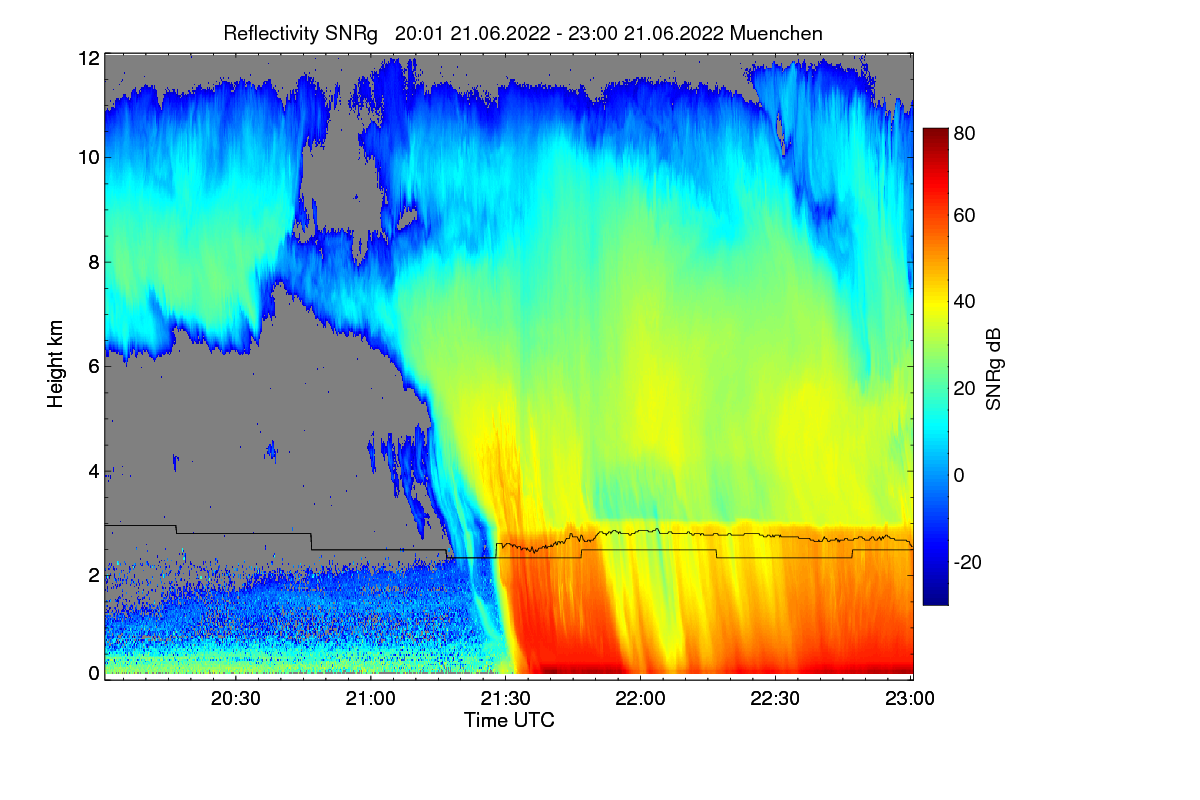Viewport: 1200px width, 800px height.
Task: Click the colorbar value 60
Action: pyautogui.click(x=965, y=215)
